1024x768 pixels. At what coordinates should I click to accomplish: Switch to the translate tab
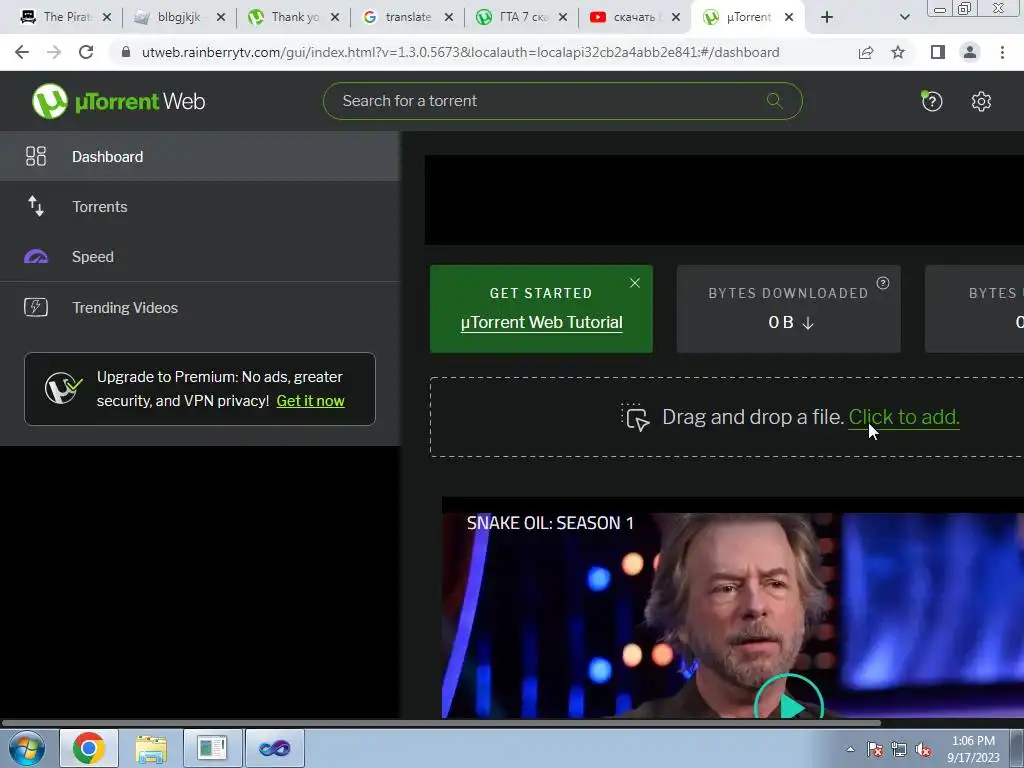pyautogui.click(x=408, y=18)
